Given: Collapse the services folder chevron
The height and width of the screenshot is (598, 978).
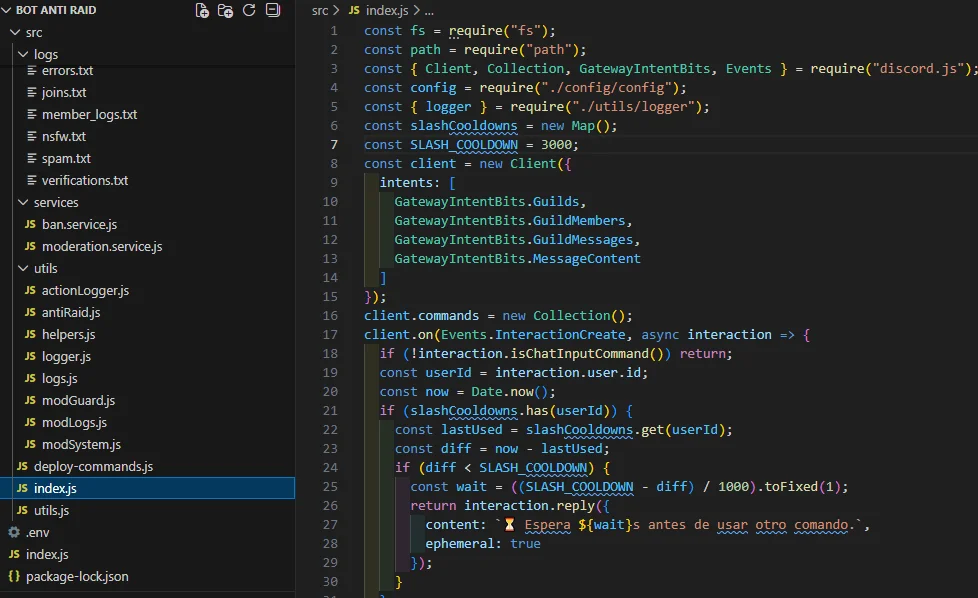Looking at the screenshot, I should pos(23,202).
